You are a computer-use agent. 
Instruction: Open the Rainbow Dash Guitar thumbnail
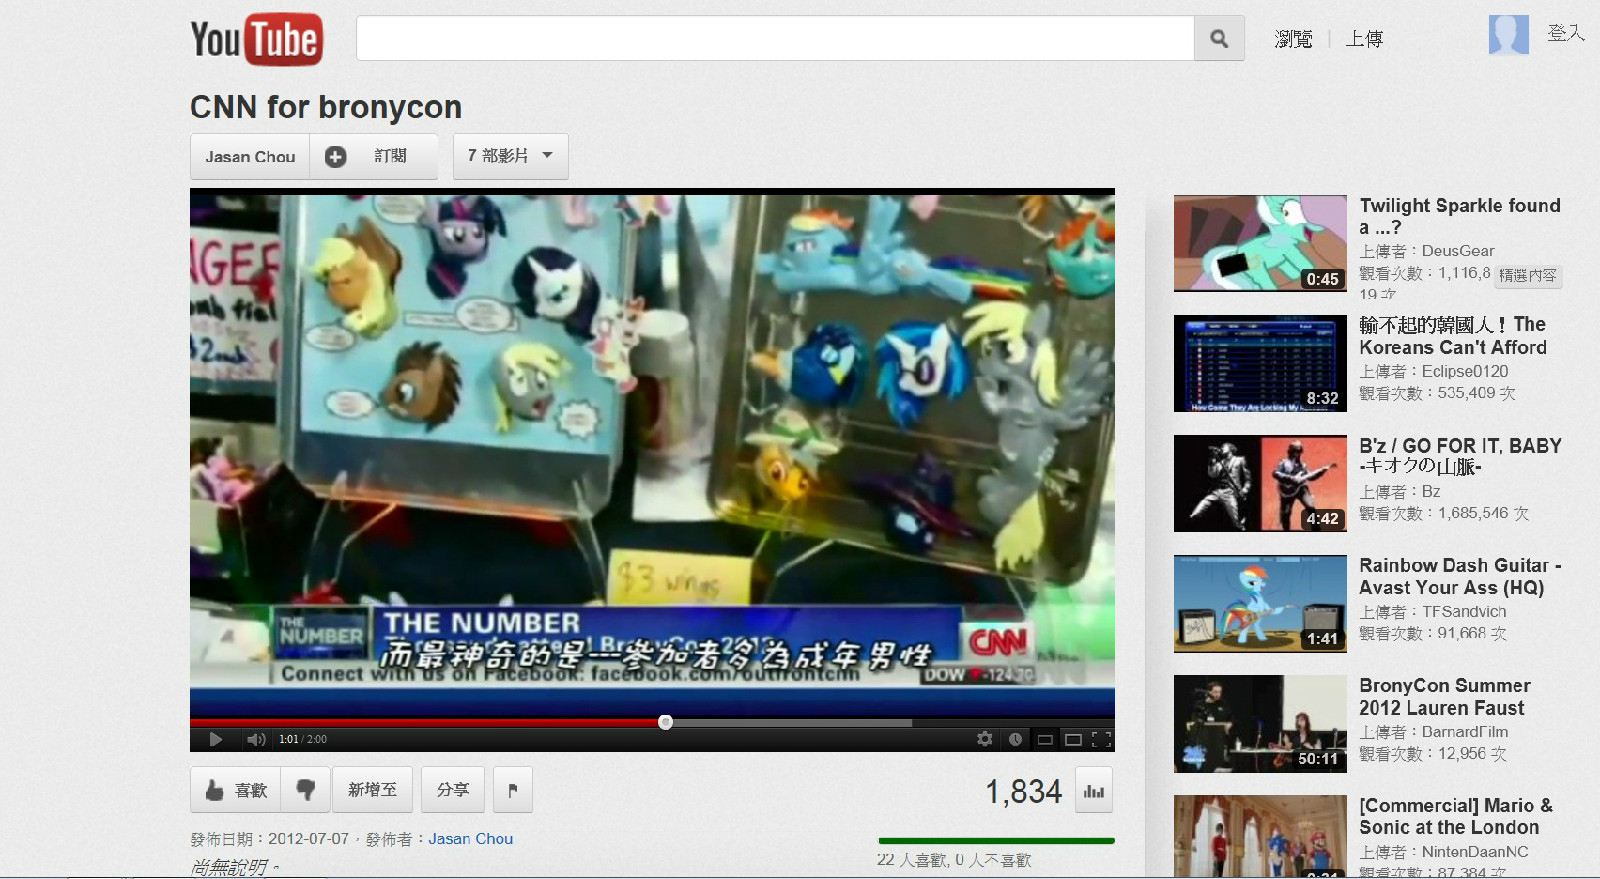(x=1260, y=603)
